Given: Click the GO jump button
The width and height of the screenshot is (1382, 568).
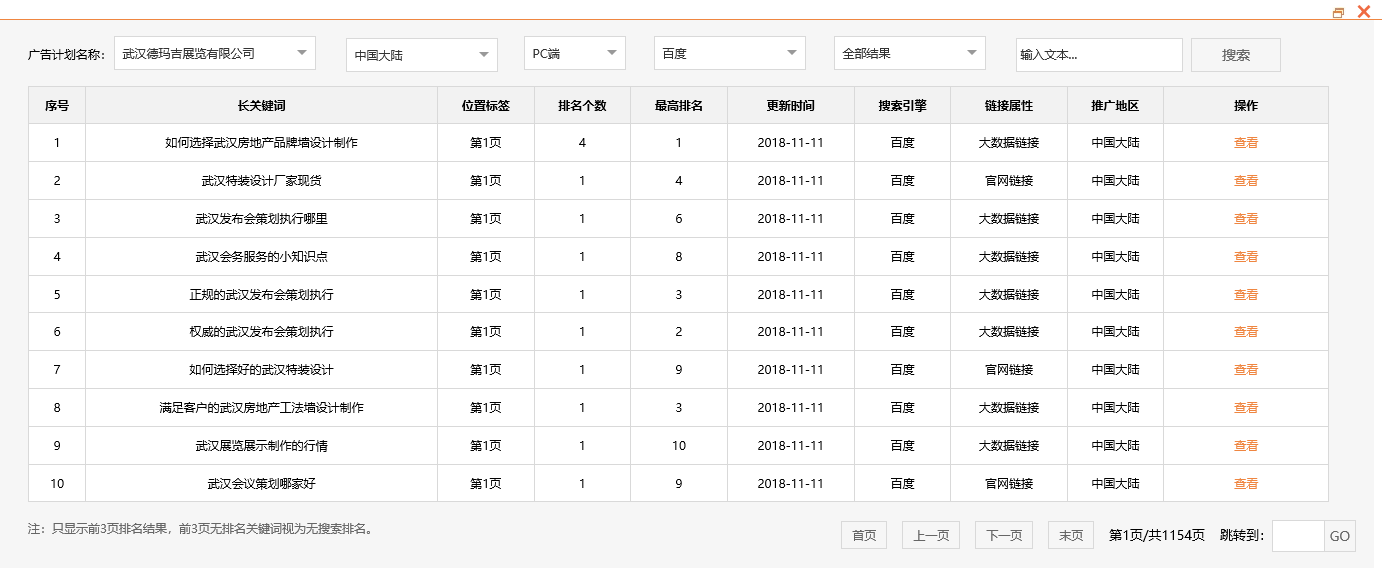Looking at the screenshot, I should (1340, 536).
